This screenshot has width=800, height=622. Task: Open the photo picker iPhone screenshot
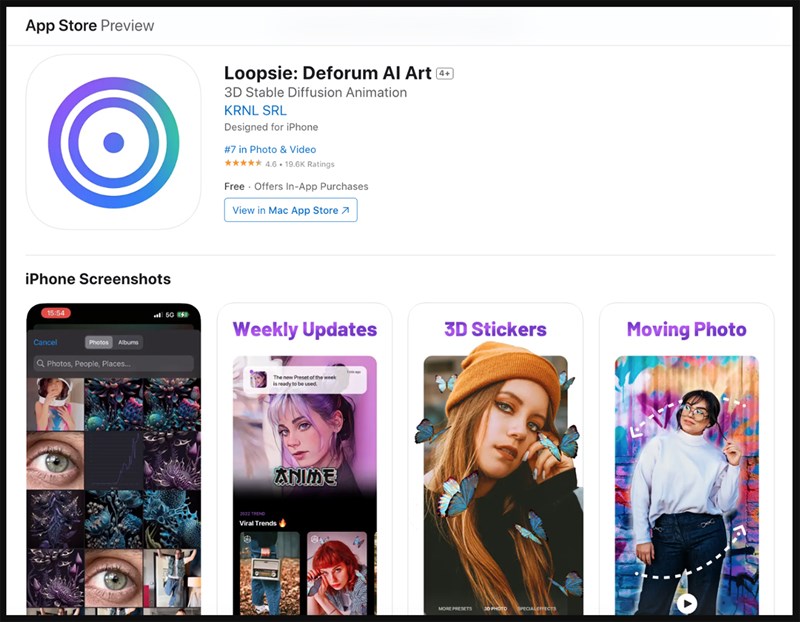[113, 459]
